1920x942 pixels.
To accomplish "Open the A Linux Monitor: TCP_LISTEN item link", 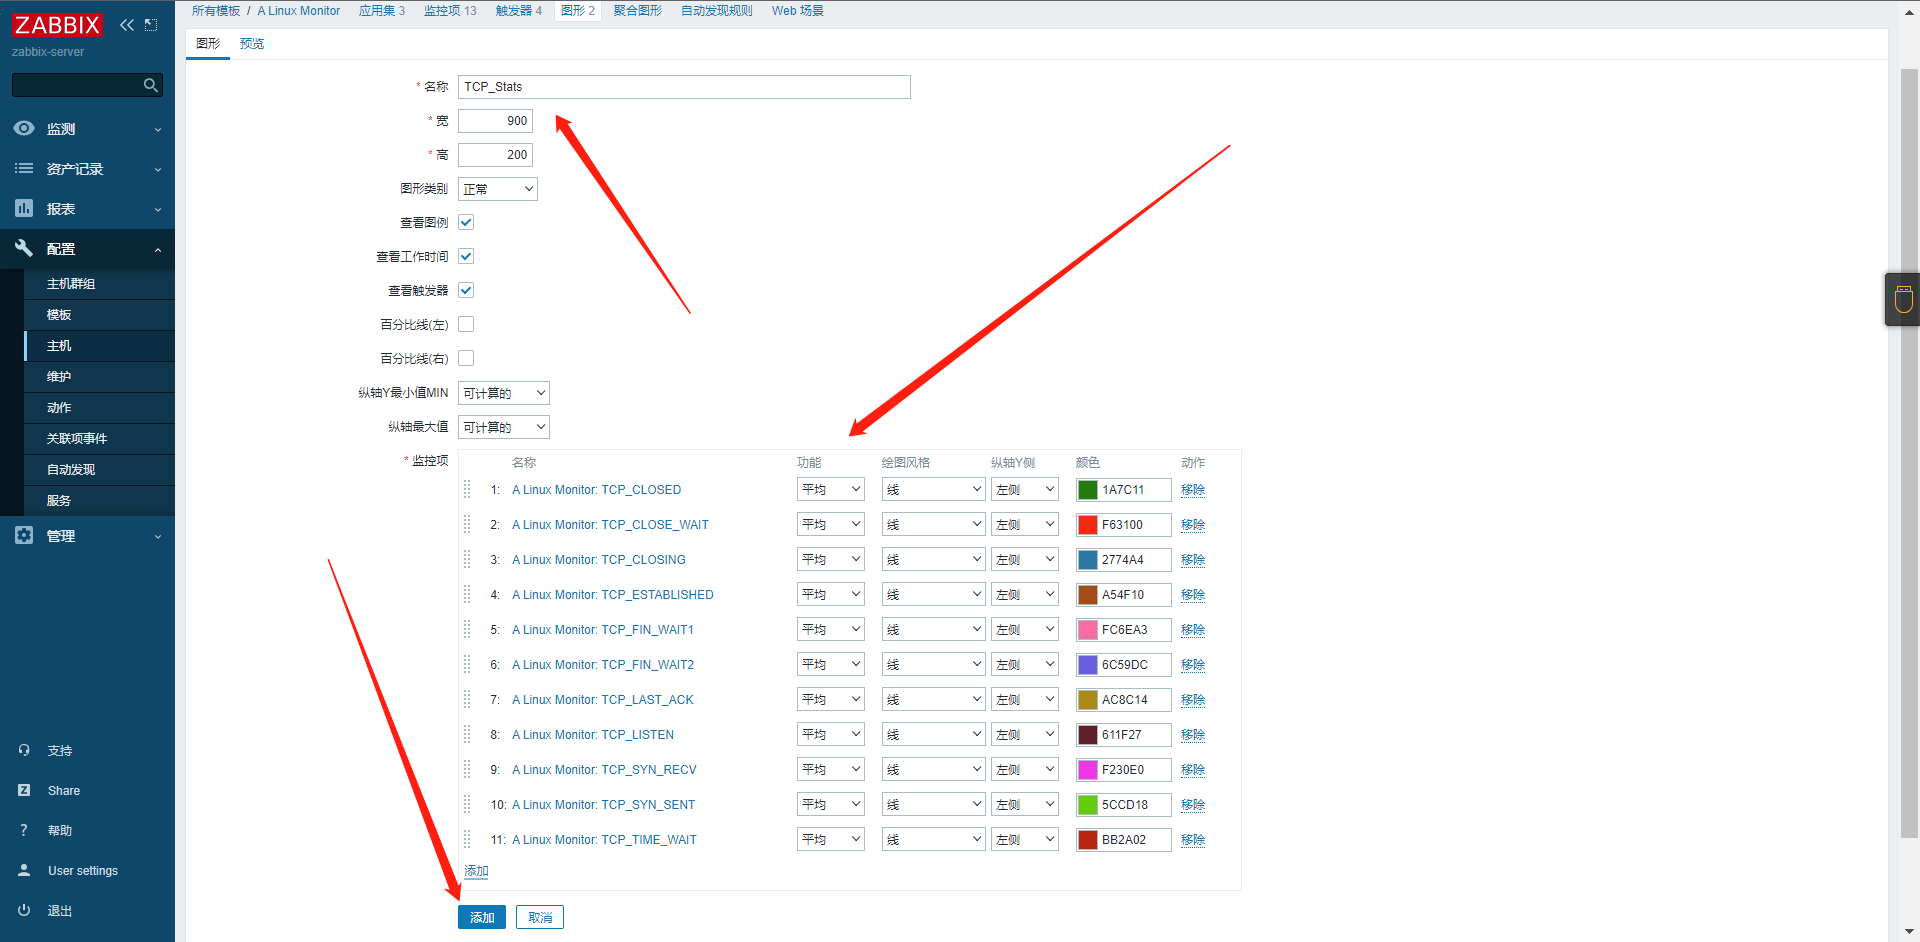I will click(593, 734).
